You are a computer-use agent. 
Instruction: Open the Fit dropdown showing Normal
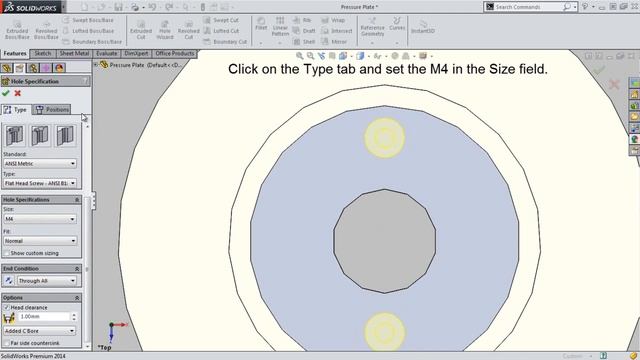pyautogui.click(x=40, y=241)
